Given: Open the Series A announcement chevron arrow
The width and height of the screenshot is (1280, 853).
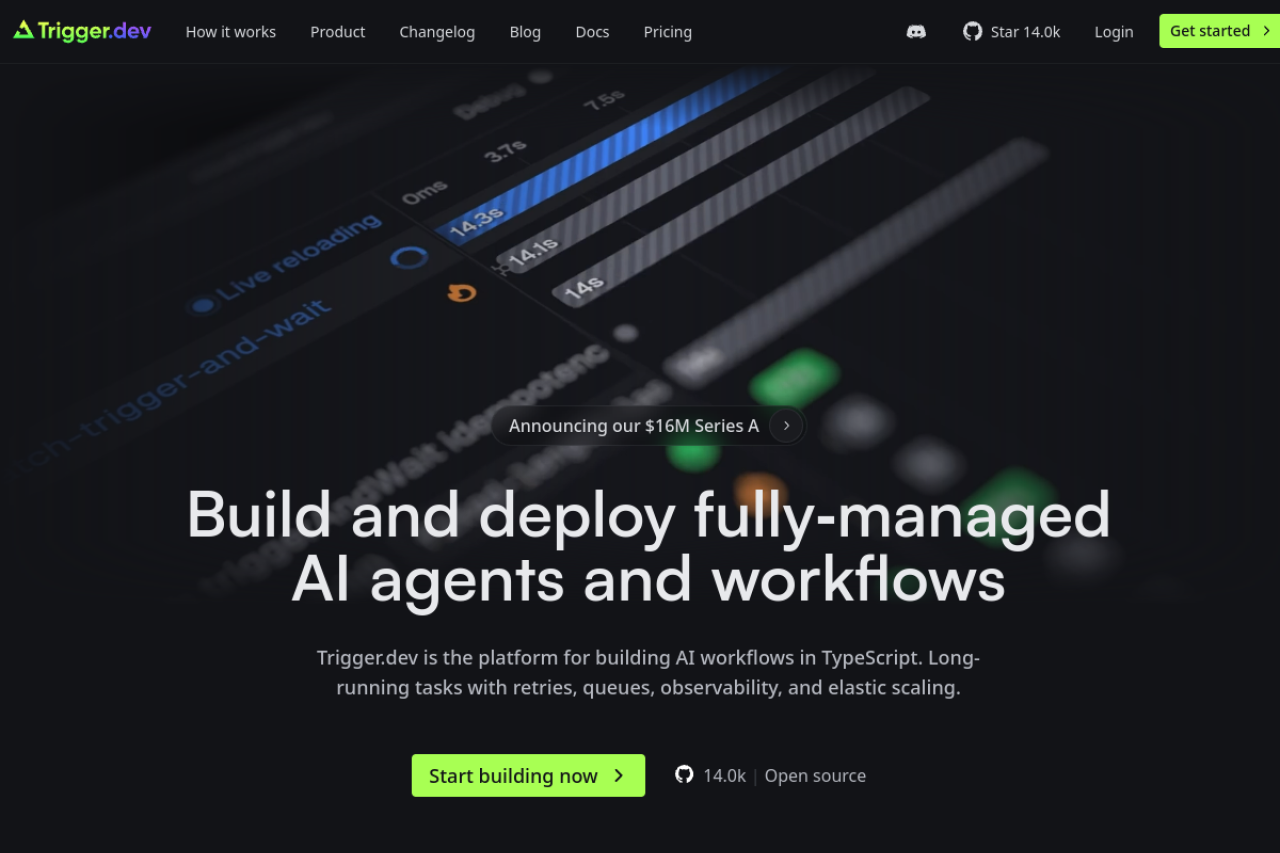Looking at the screenshot, I should pos(786,425).
